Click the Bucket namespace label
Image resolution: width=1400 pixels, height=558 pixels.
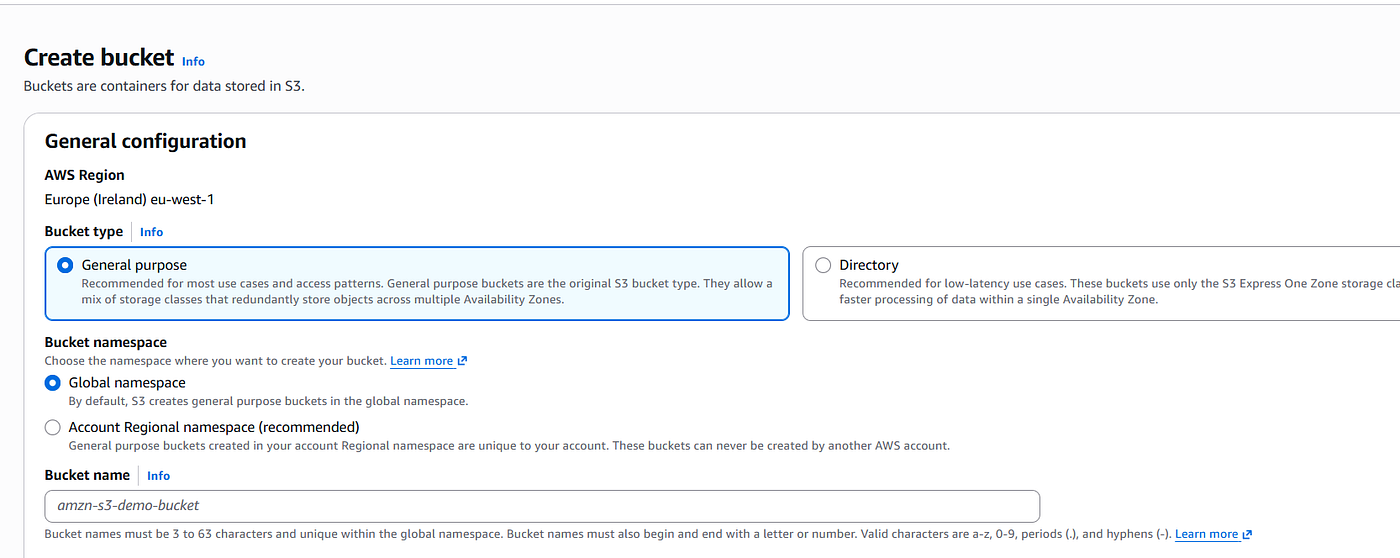pos(106,342)
